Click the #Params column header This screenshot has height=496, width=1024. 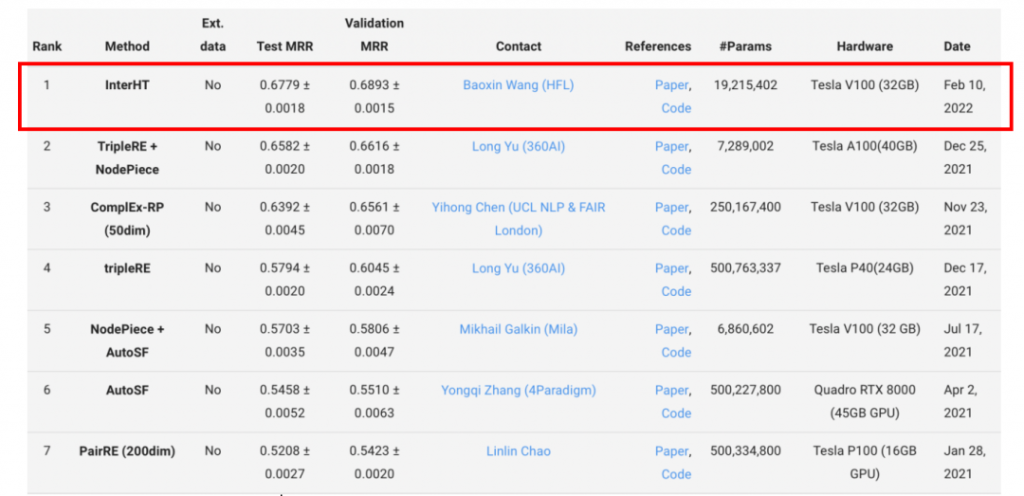pyautogui.click(x=745, y=46)
